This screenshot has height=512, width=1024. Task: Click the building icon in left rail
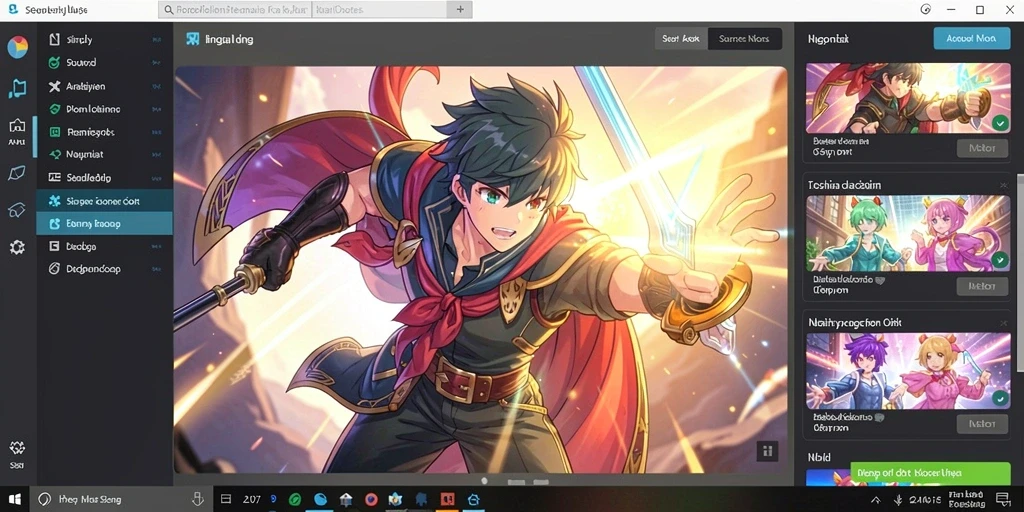click(17, 125)
